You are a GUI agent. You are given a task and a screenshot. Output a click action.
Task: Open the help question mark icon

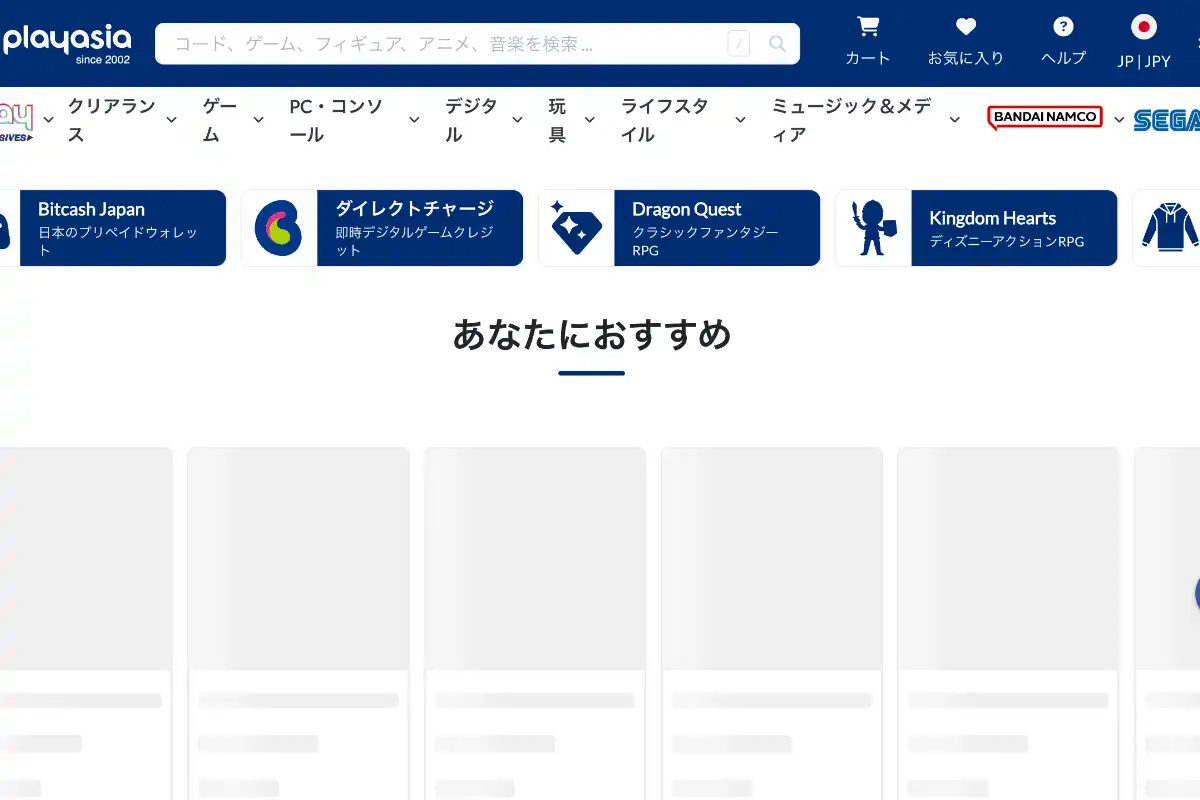click(x=1063, y=27)
